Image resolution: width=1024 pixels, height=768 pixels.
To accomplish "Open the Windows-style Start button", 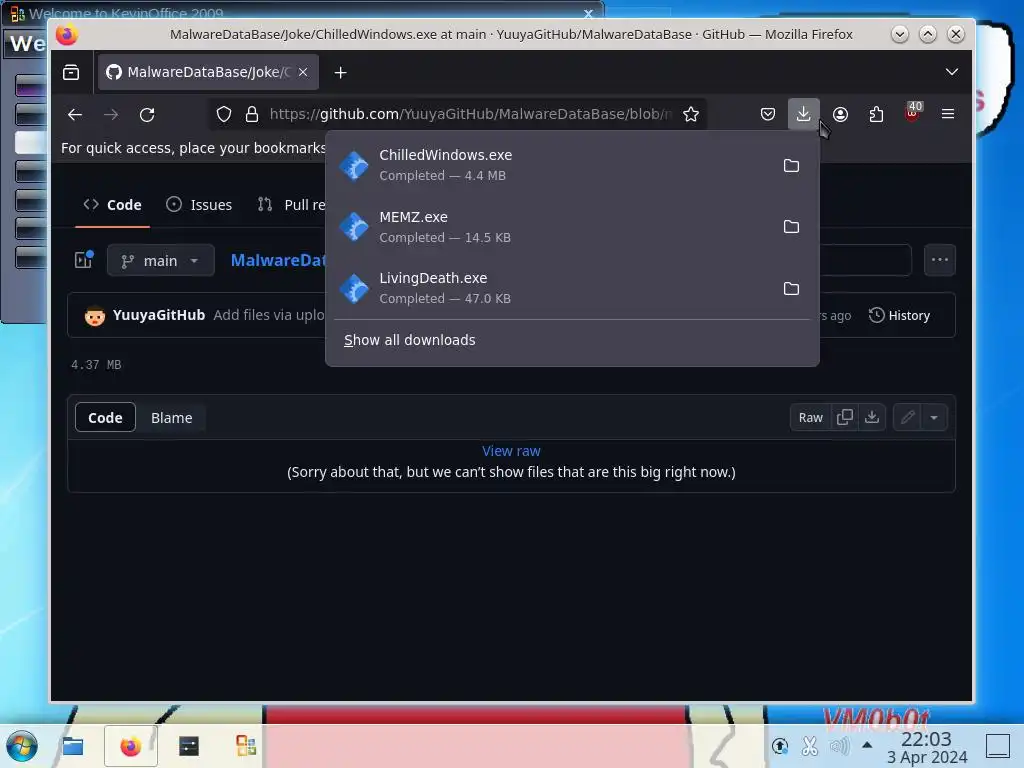I will (22, 745).
